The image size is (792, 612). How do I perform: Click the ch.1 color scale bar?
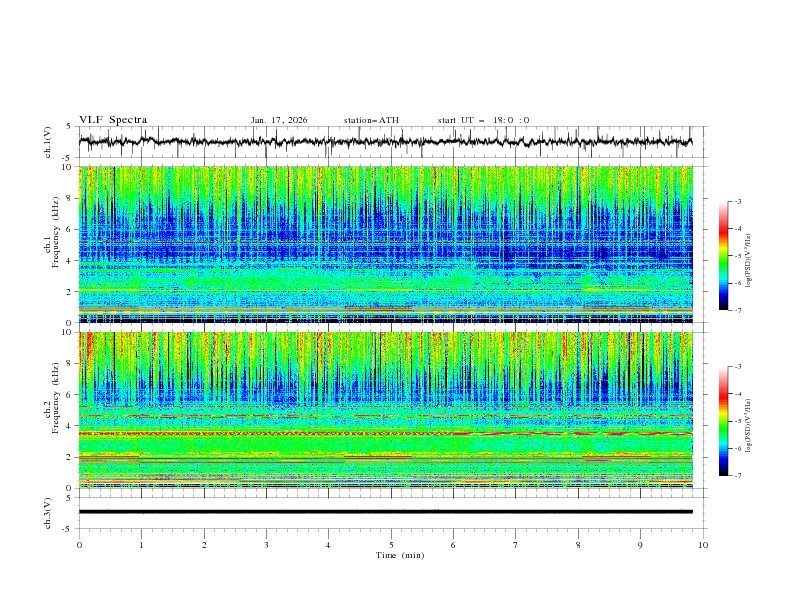(724, 256)
